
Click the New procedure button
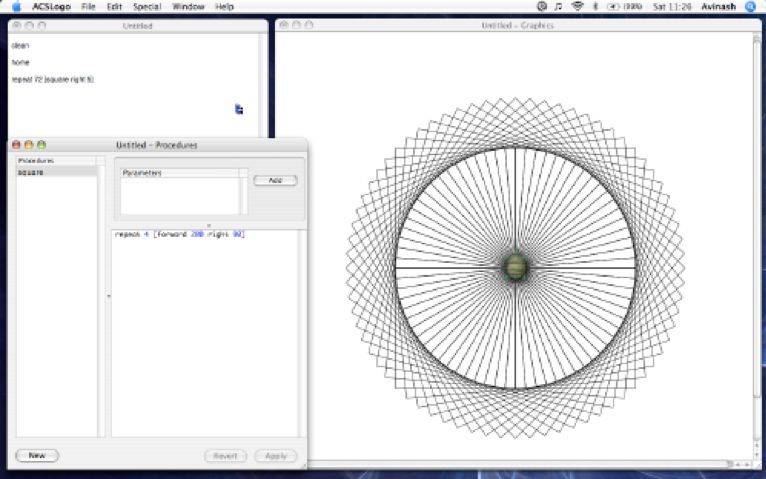pyautogui.click(x=37, y=456)
